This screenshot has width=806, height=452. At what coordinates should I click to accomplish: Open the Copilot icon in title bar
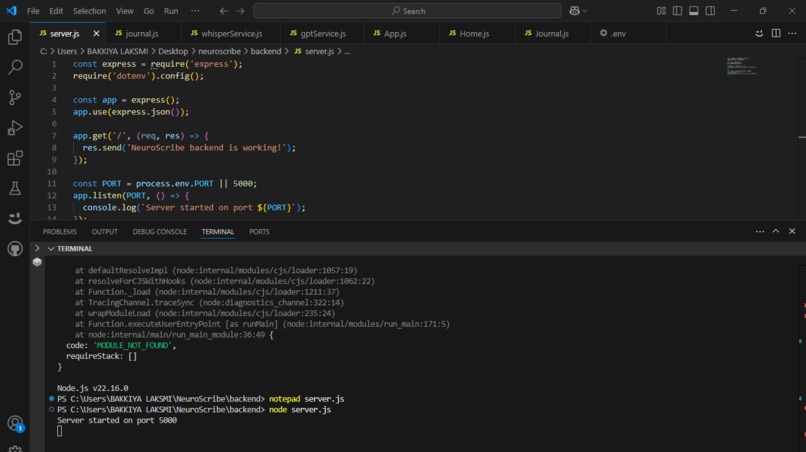coord(574,11)
